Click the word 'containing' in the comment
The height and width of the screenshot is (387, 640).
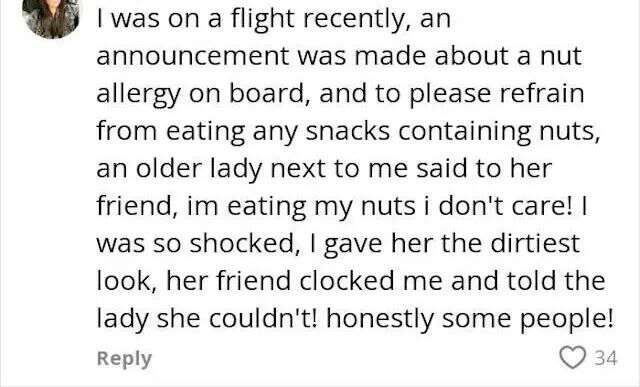(465, 133)
